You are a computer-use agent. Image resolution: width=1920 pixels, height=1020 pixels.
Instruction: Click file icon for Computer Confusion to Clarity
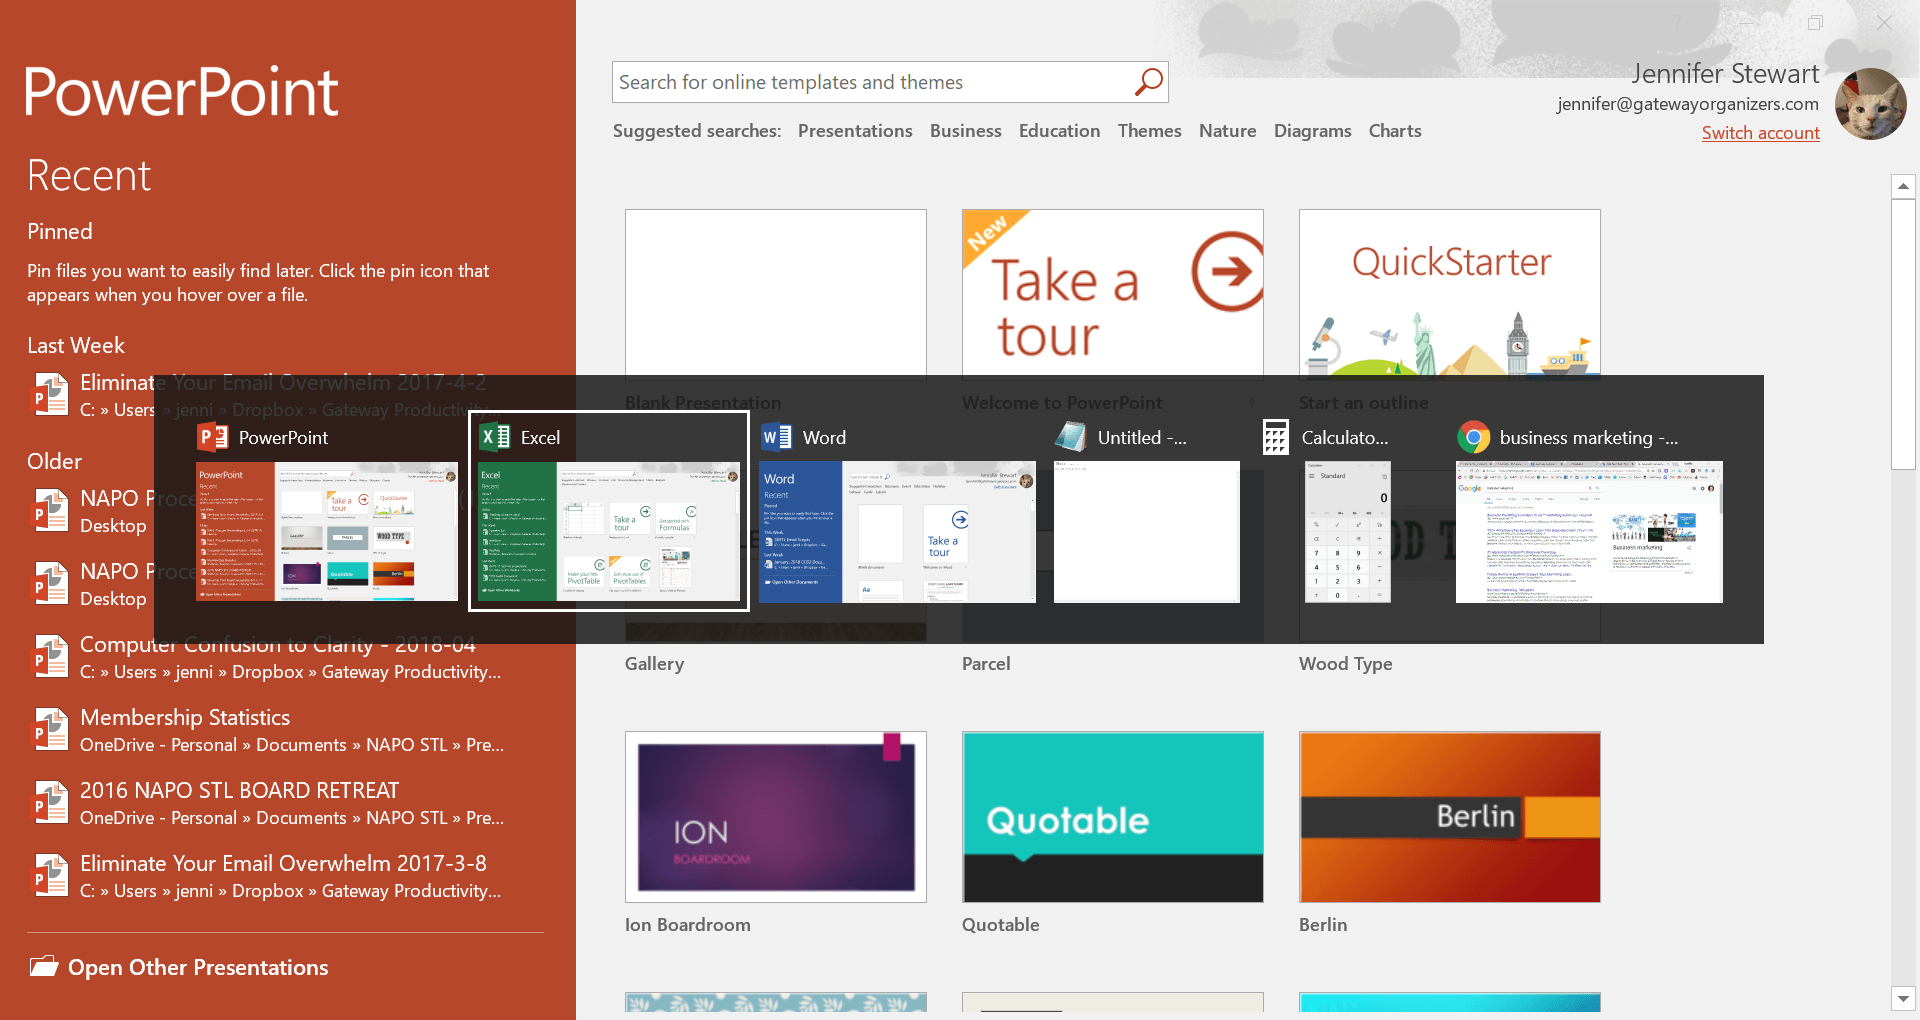(x=50, y=657)
